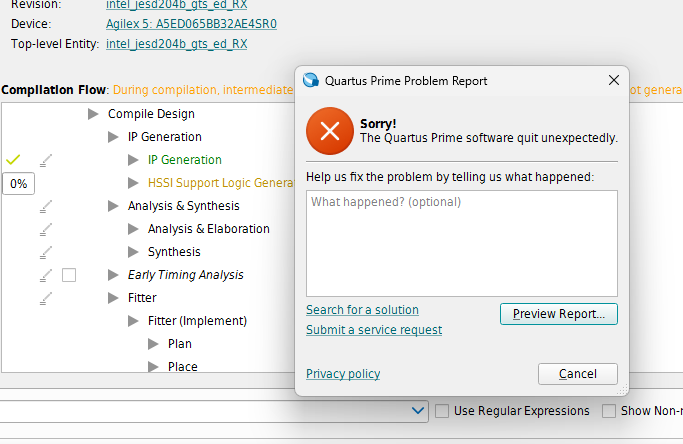This screenshot has height=444, width=683.
Task: Toggle the Early Timing Analysis checkbox
Action: pos(69,275)
